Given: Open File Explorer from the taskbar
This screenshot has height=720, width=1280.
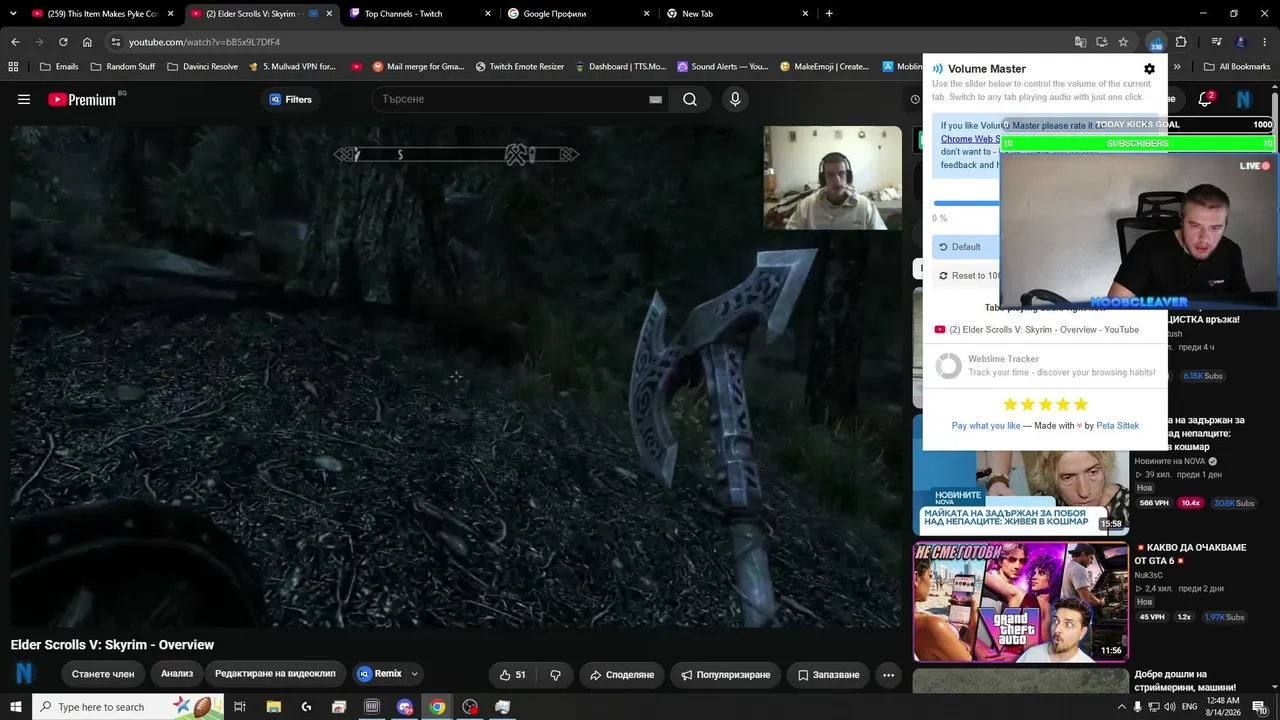Looking at the screenshot, I should click(x=273, y=707).
